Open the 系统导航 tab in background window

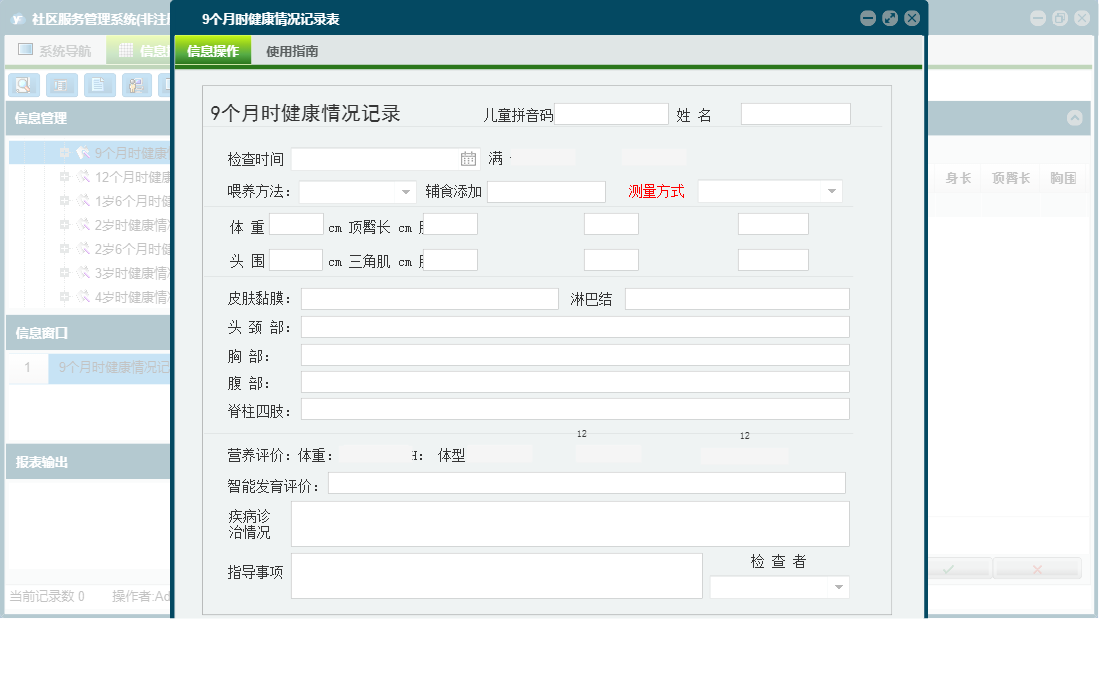click(x=55, y=50)
